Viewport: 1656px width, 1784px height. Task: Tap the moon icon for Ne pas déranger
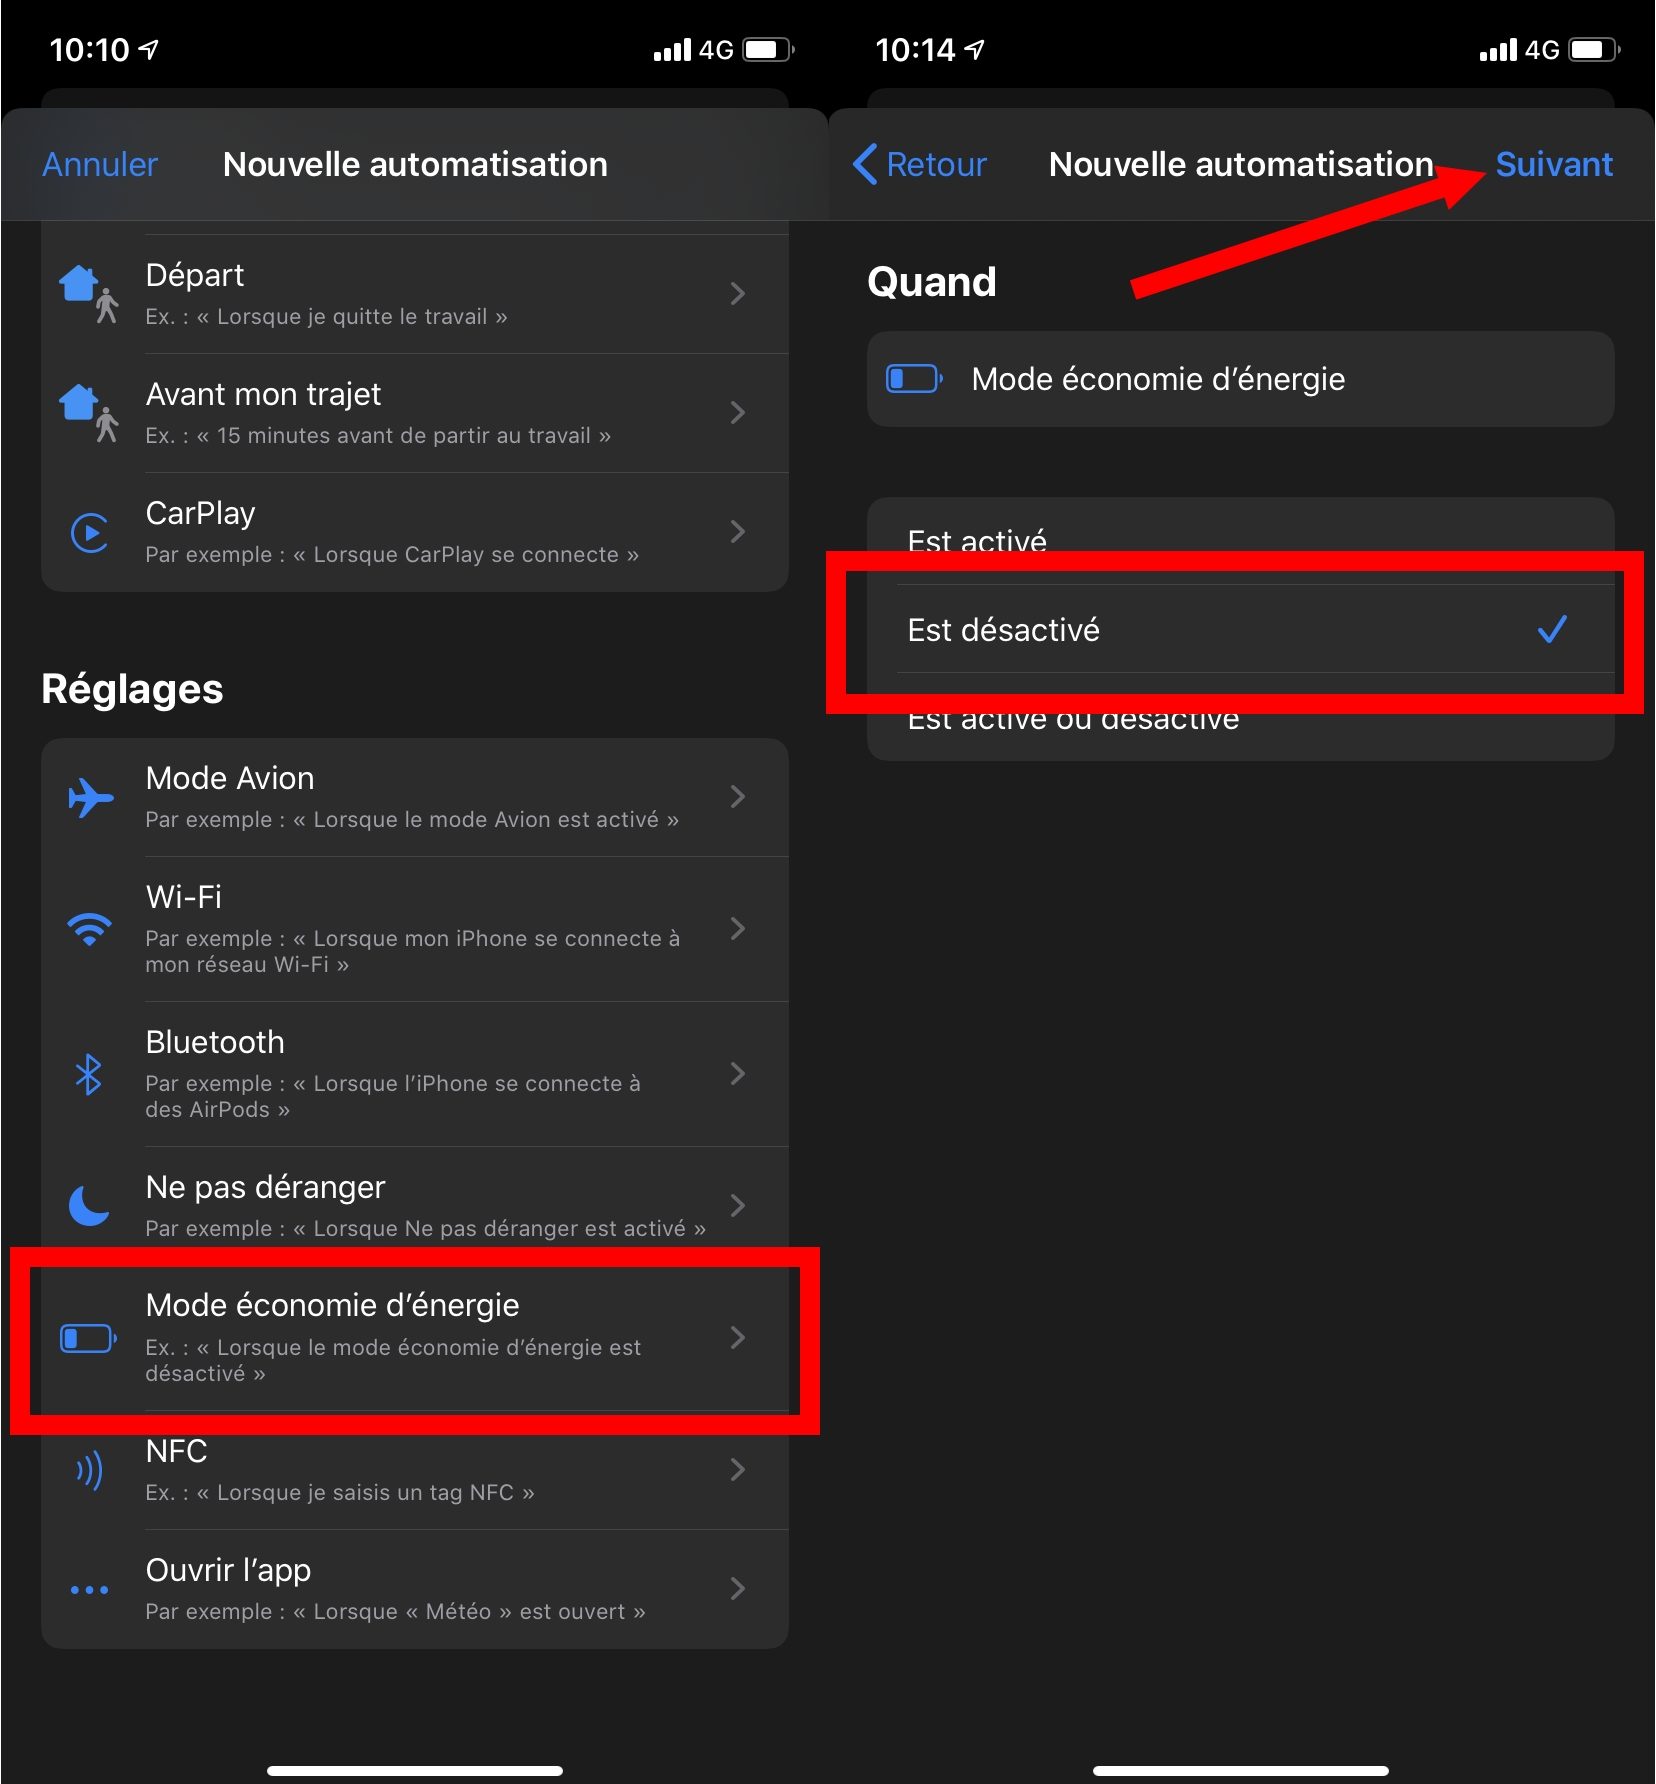point(89,1205)
